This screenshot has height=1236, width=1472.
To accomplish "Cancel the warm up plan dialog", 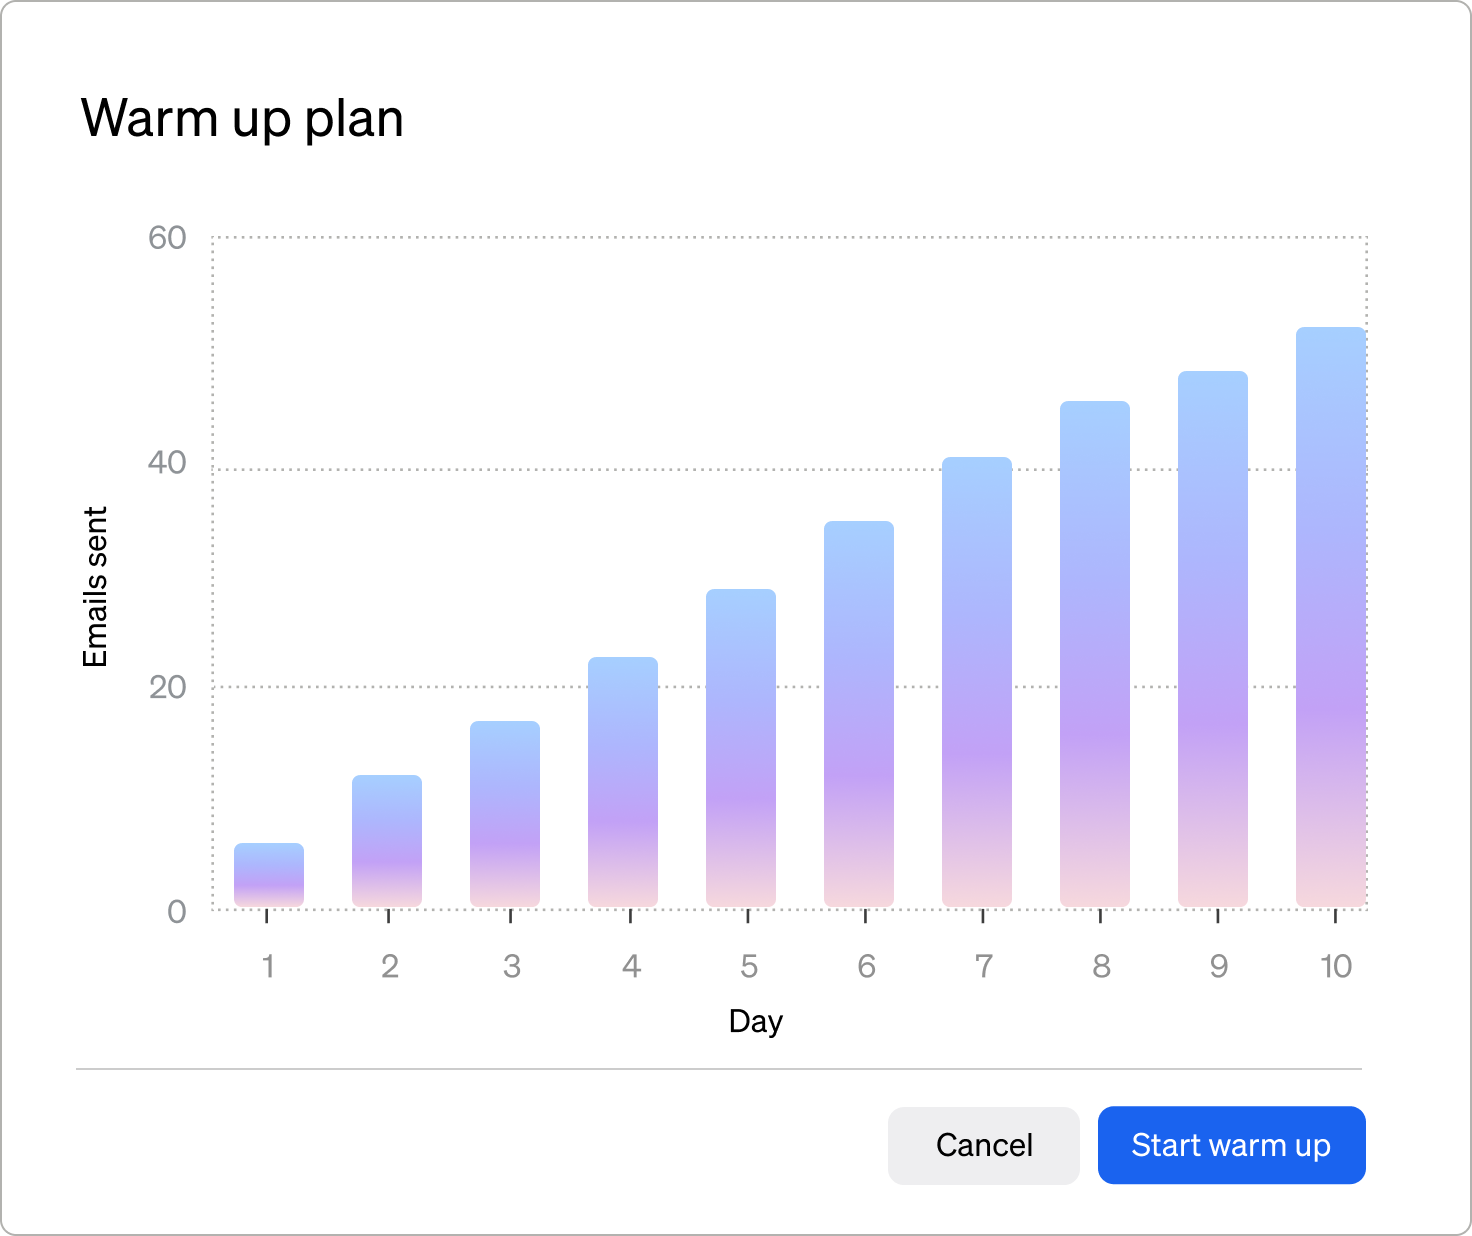I will tap(984, 1145).
